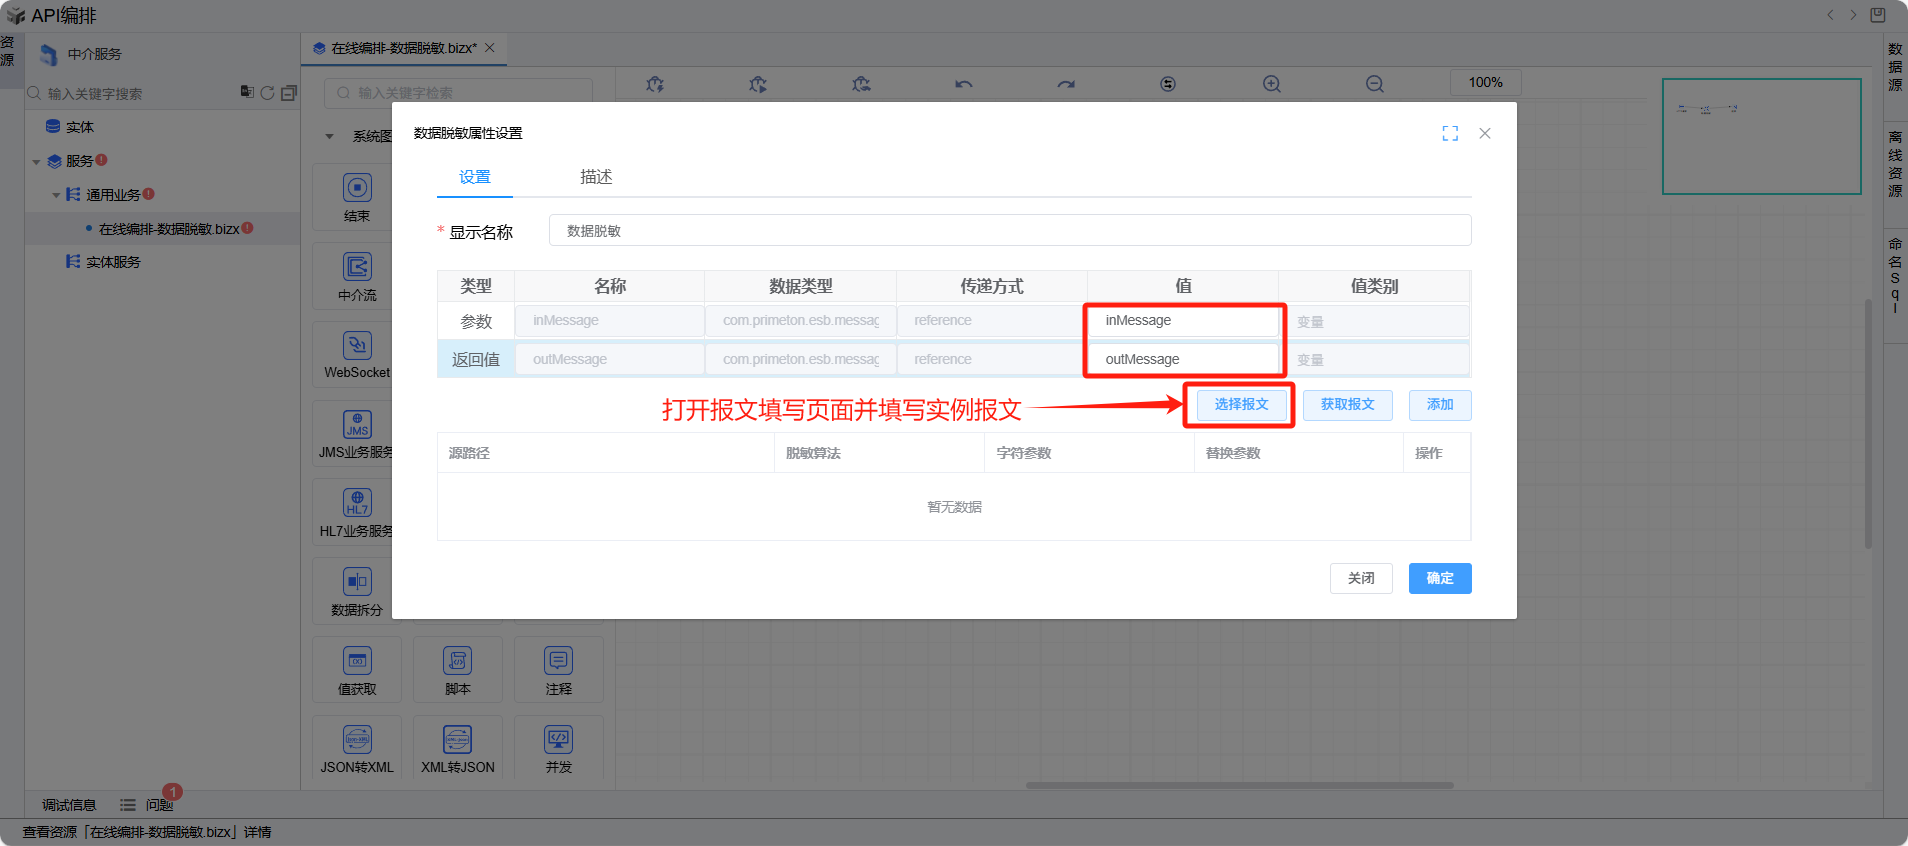Confirm the dialog with 确定
The width and height of the screenshot is (1908, 846).
[1439, 579]
